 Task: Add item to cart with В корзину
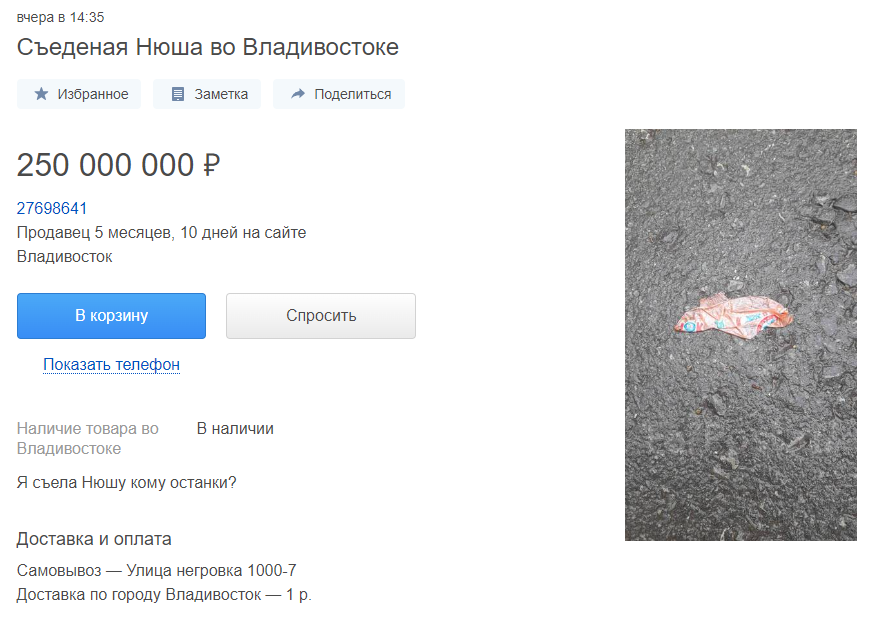(111, 316)
